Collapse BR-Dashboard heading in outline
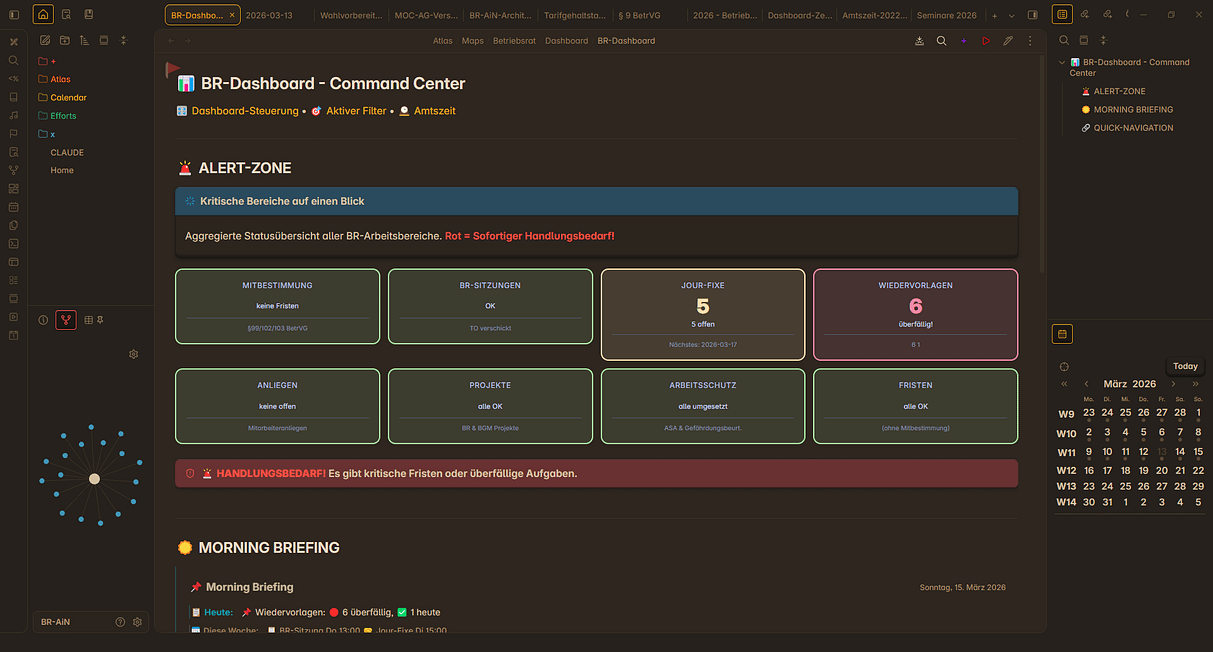 click(1062, 62)
